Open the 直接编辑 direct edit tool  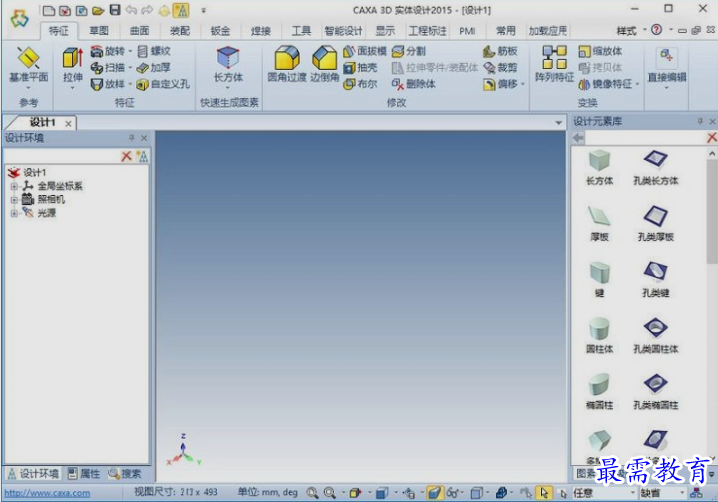point(666,65)
